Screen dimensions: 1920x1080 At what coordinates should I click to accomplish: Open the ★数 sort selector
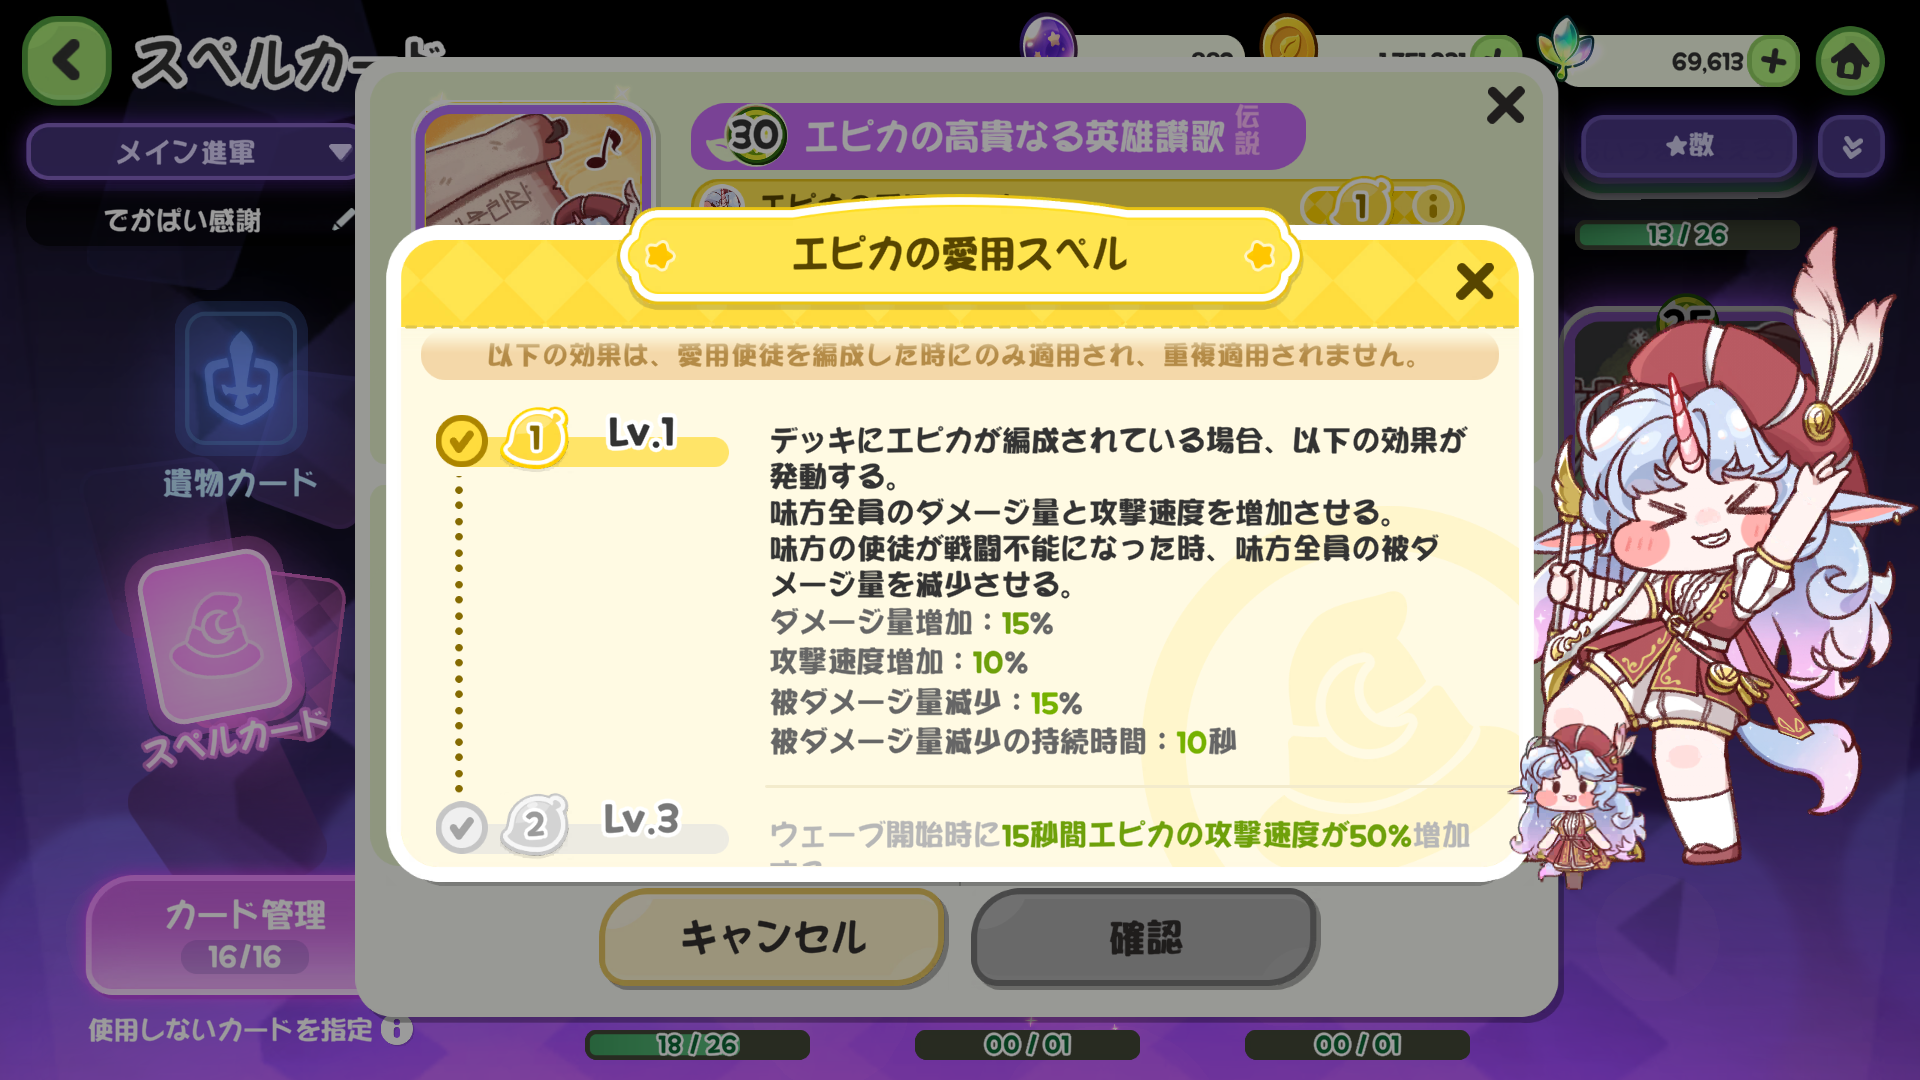coord(1689,146)
